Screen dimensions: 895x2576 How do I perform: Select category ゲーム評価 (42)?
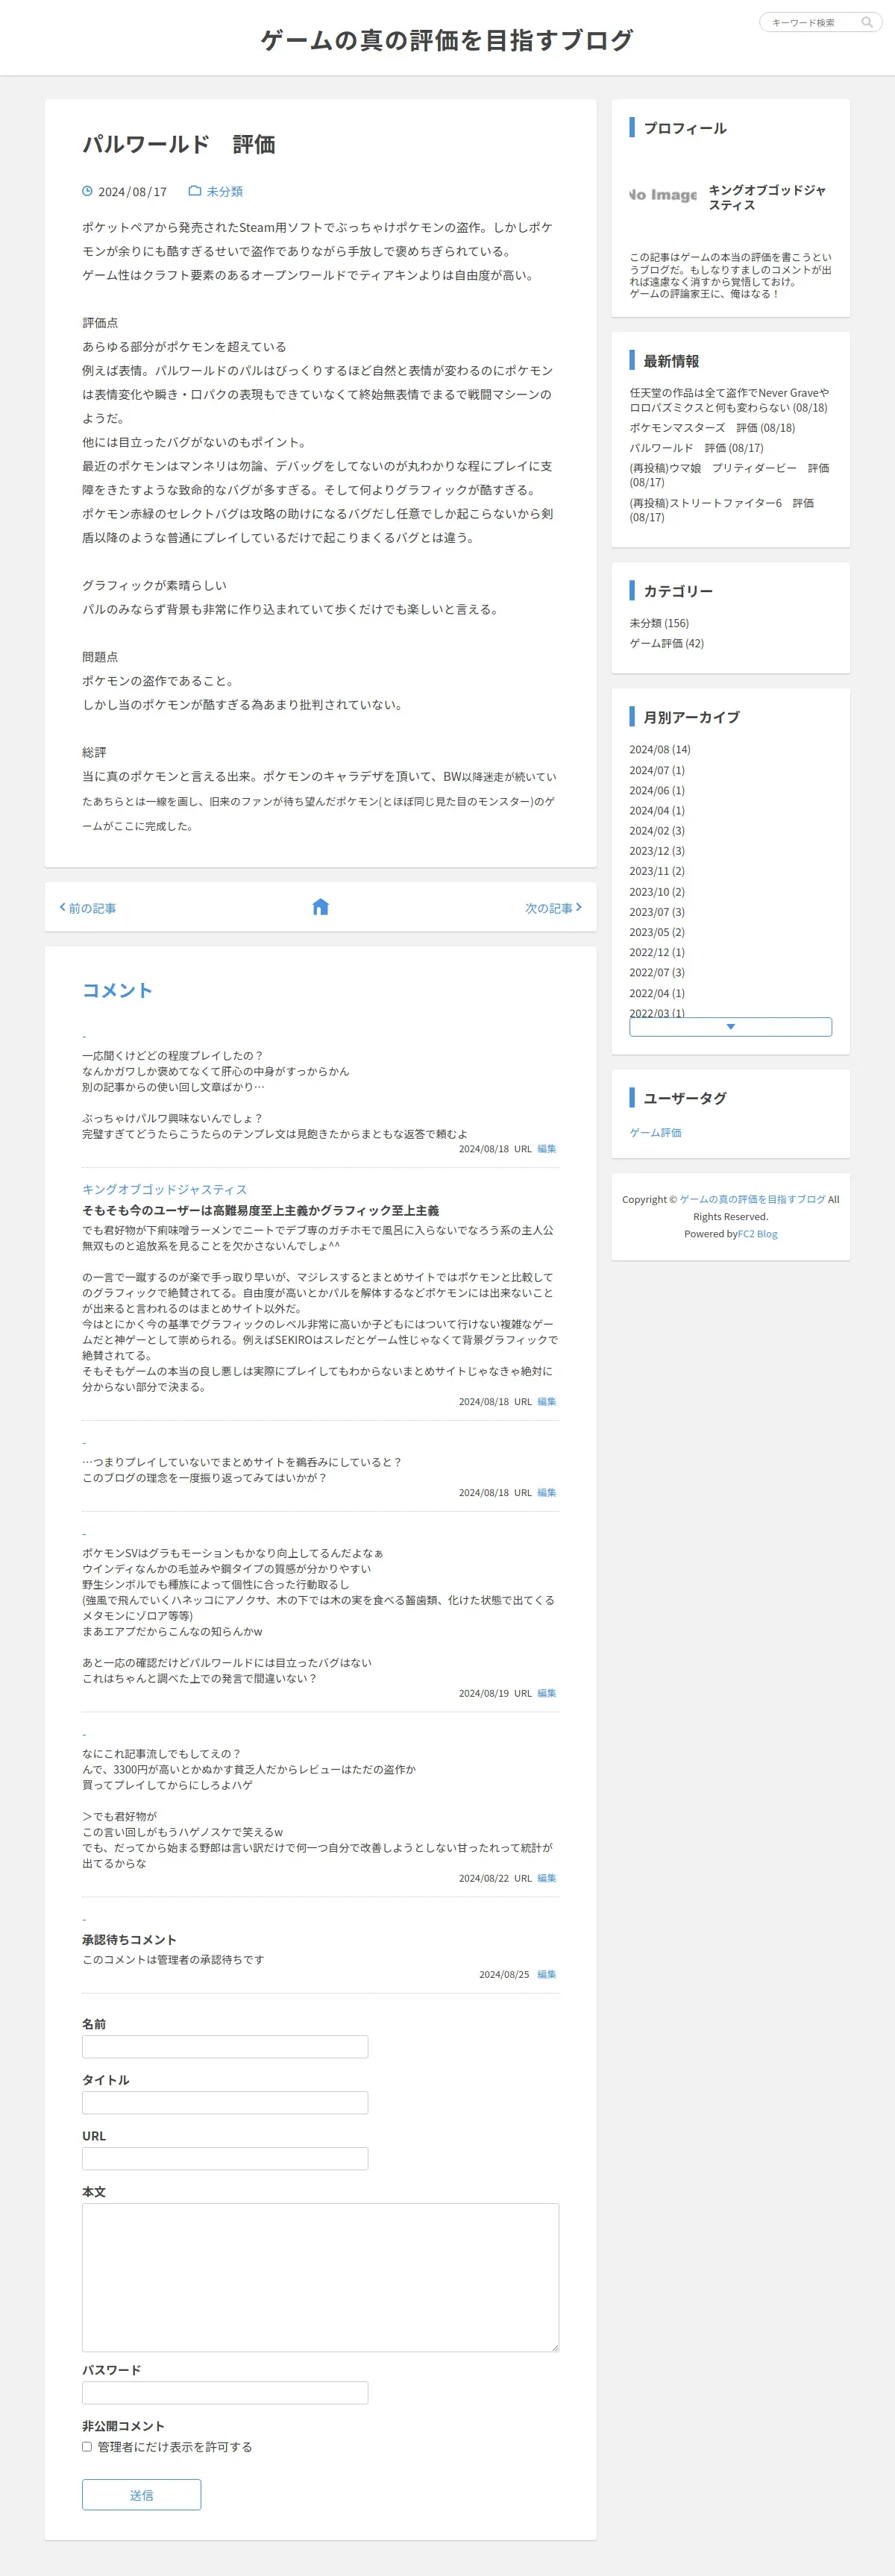666,643
